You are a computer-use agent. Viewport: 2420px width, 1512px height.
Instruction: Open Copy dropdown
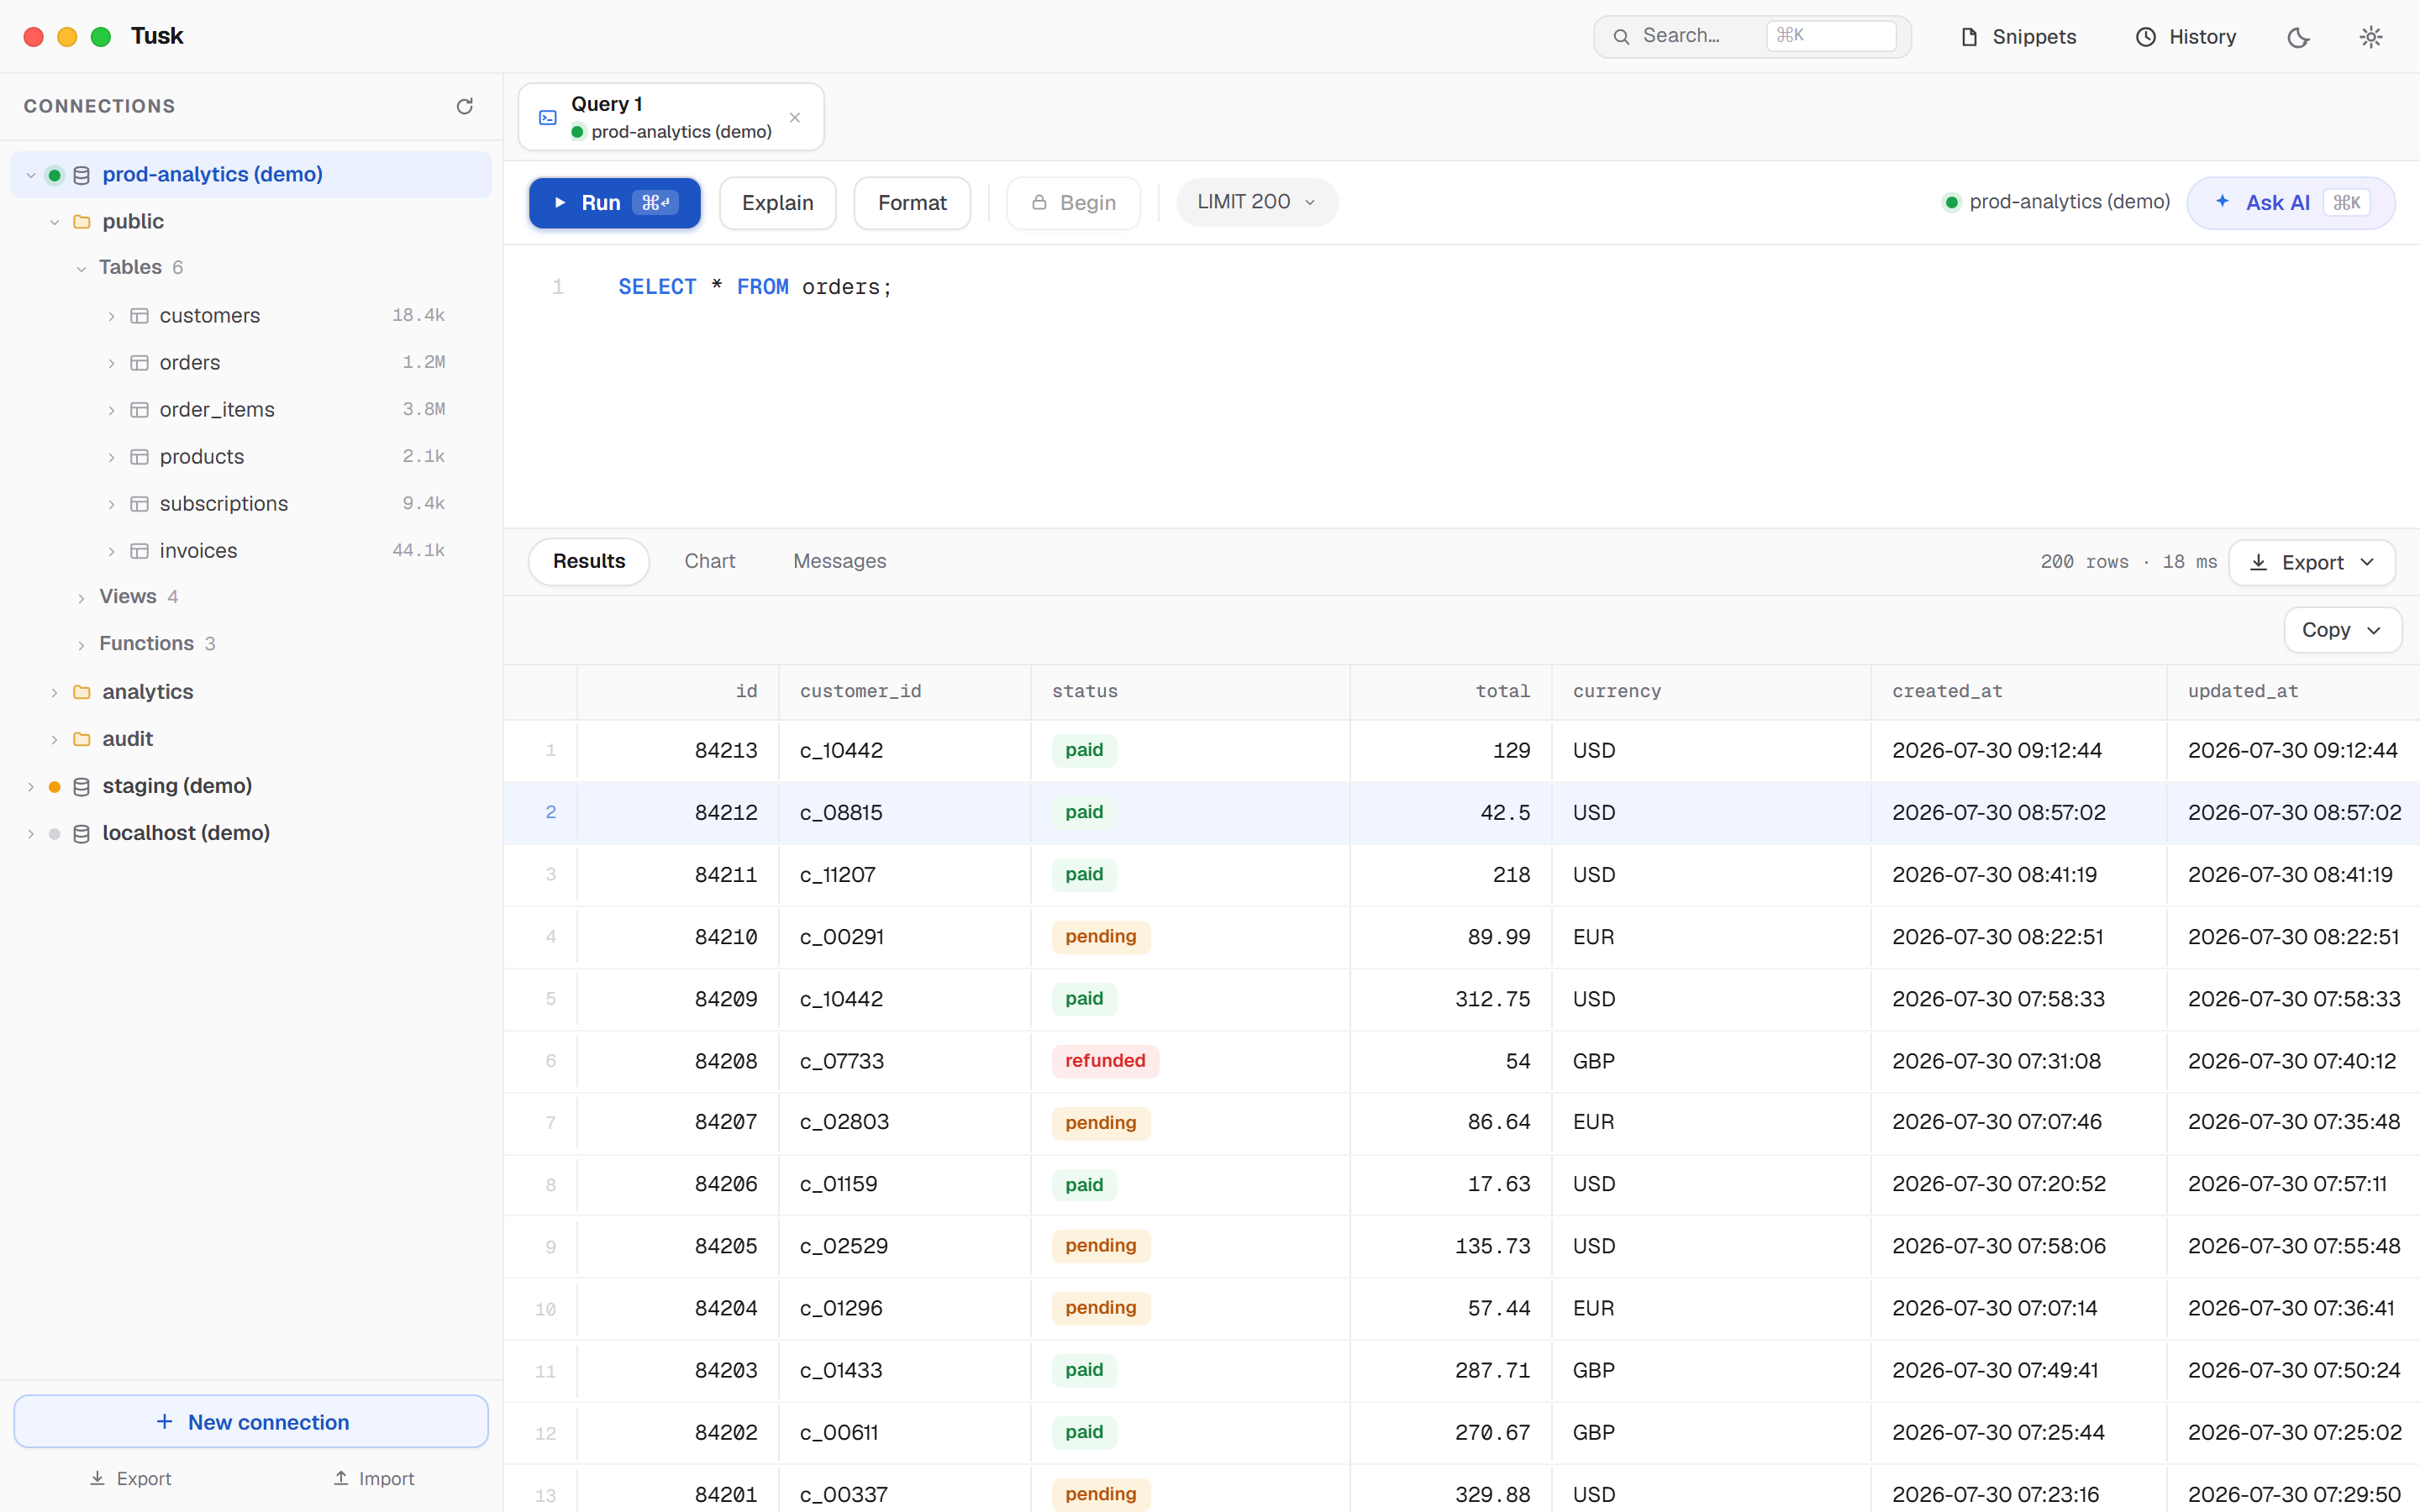pos(2342,630)
